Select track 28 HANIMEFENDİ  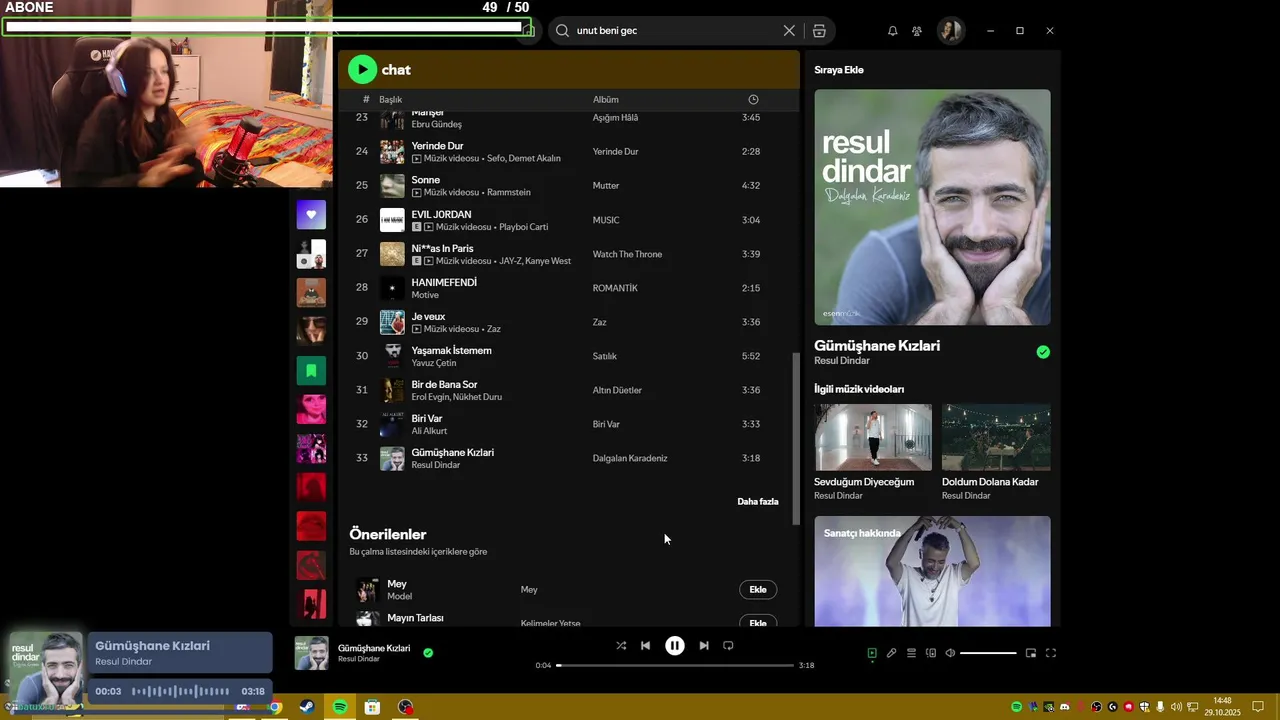pos(570,288)
